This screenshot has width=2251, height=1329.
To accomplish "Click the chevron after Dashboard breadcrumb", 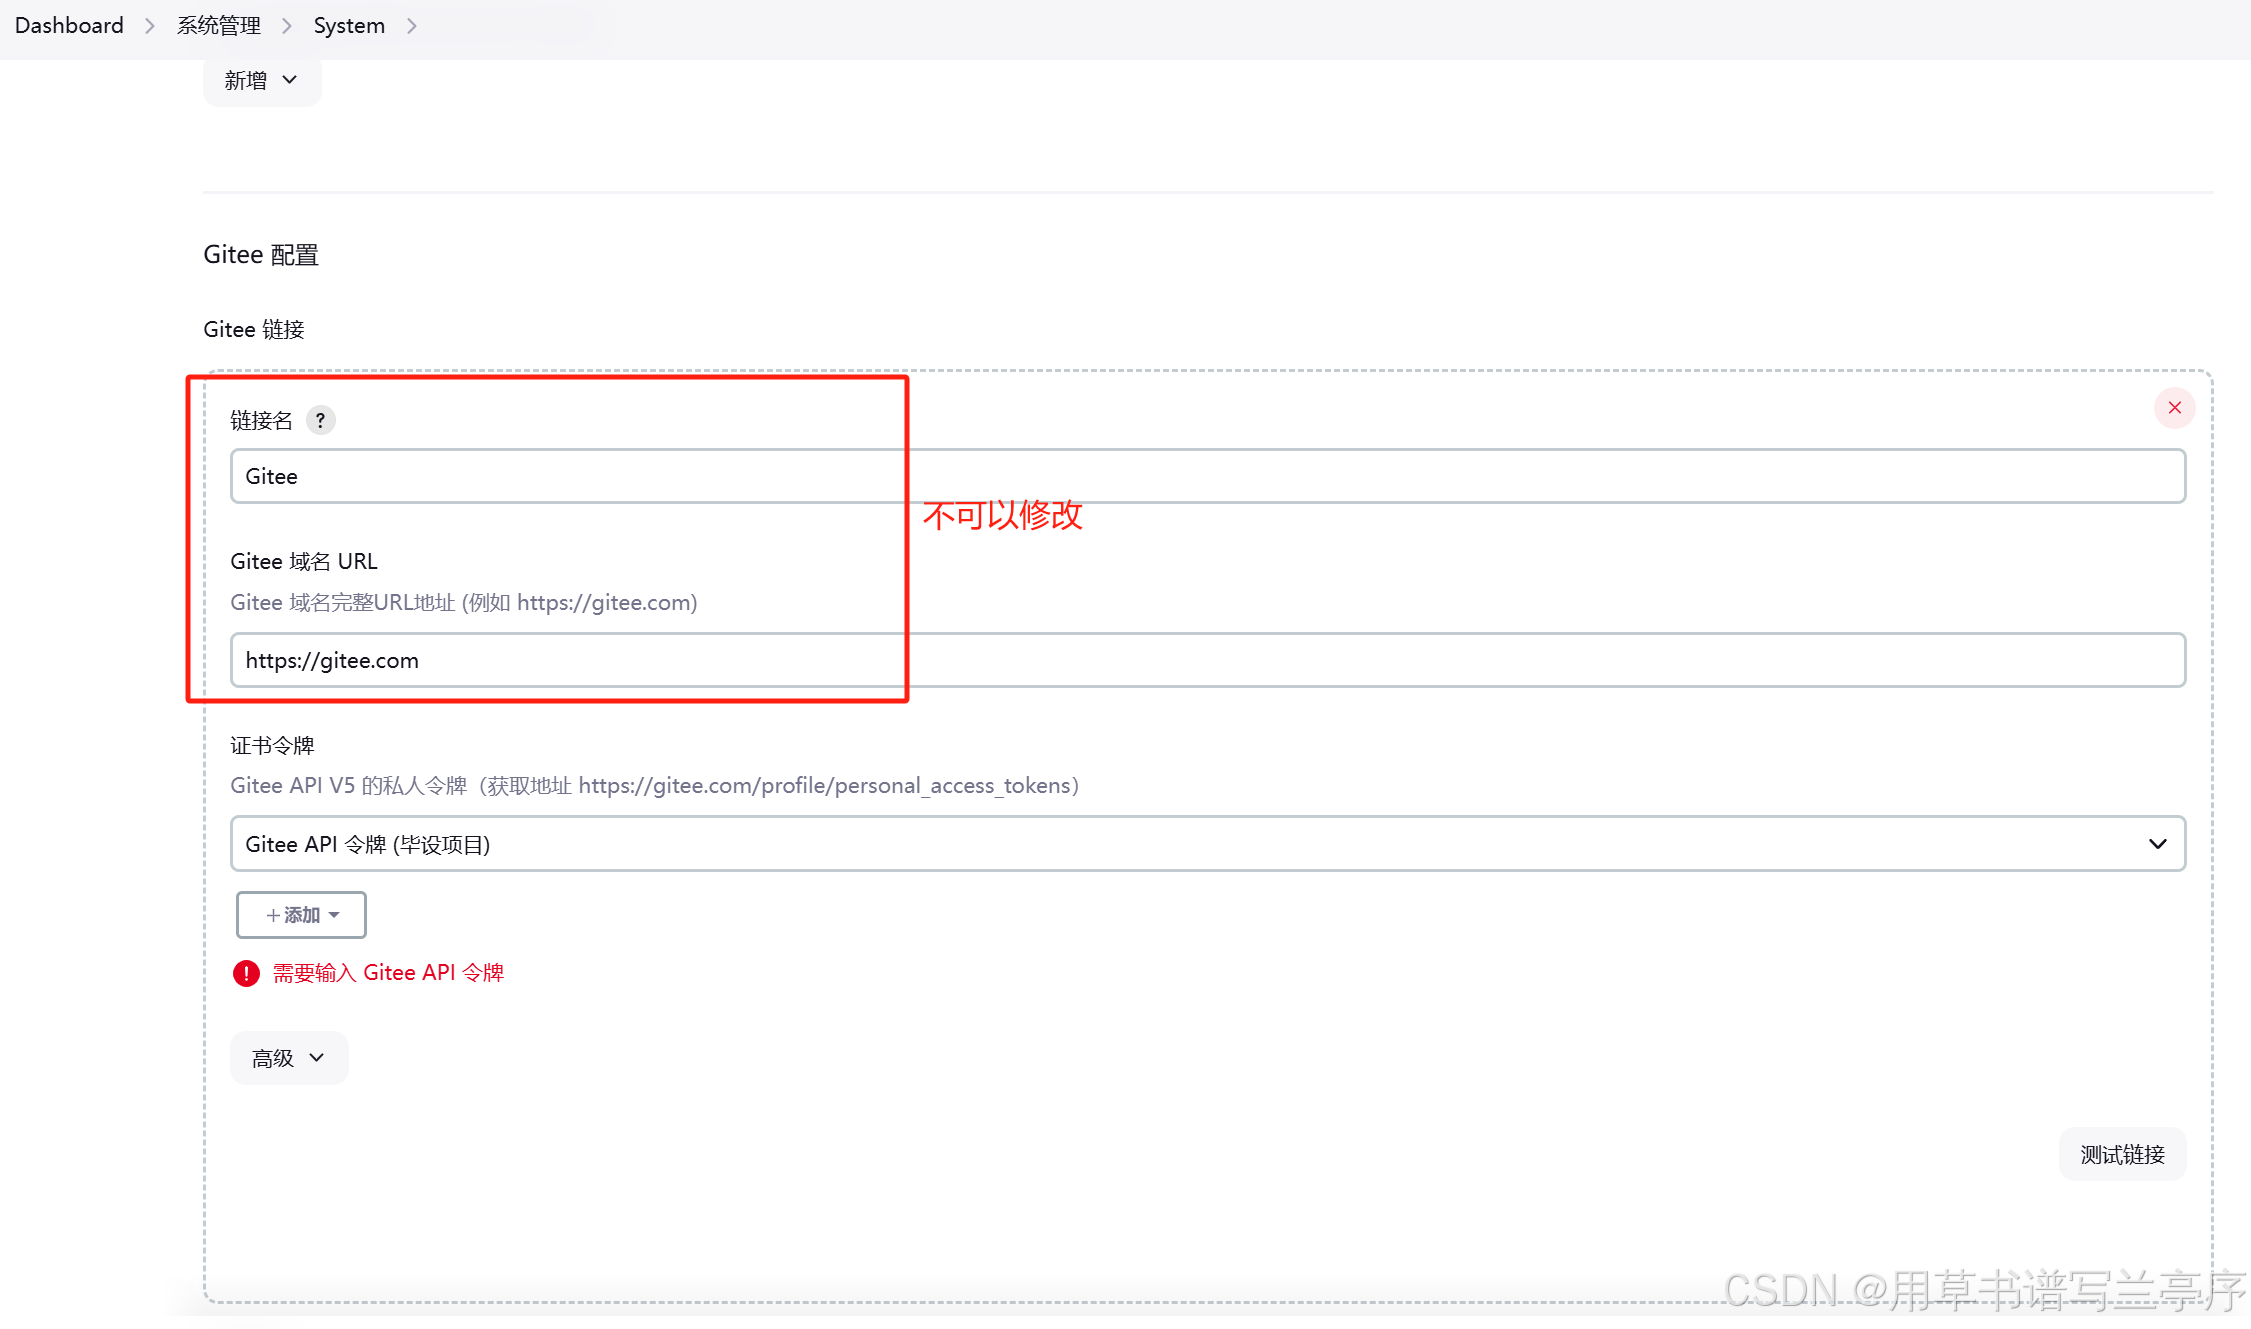I will point(150,26).
